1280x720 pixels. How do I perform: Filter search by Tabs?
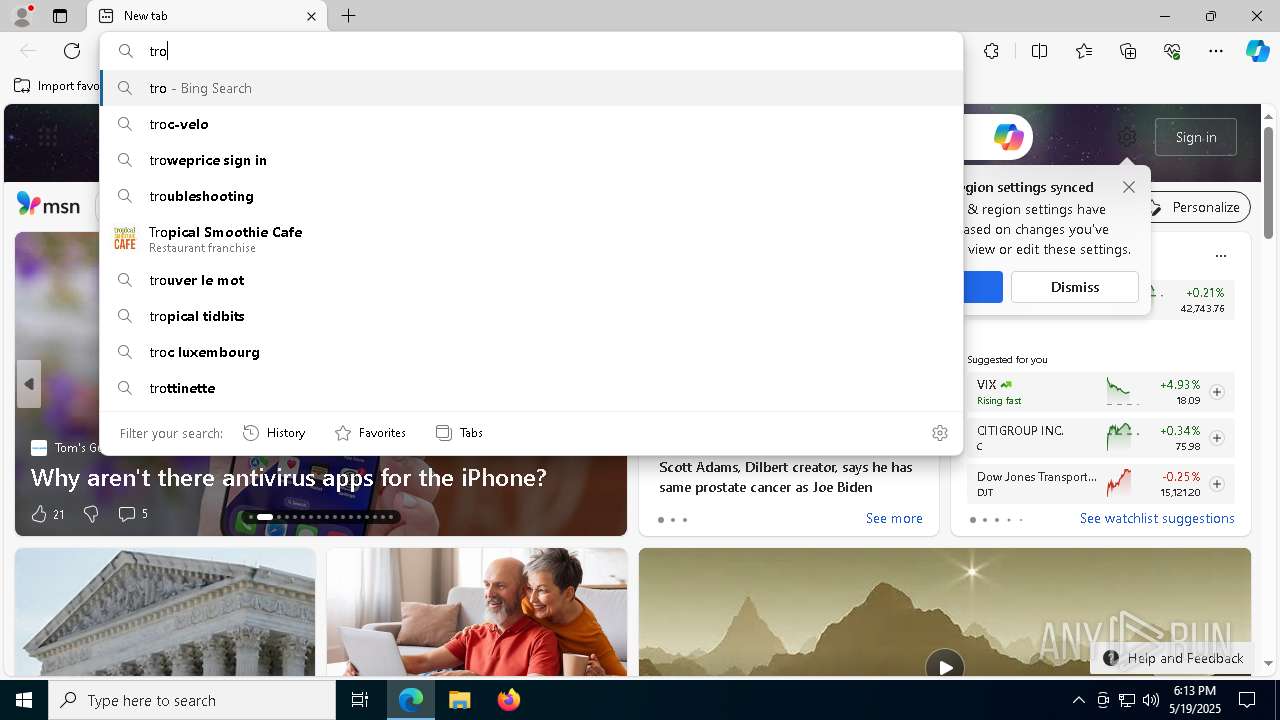pos(459,433)
